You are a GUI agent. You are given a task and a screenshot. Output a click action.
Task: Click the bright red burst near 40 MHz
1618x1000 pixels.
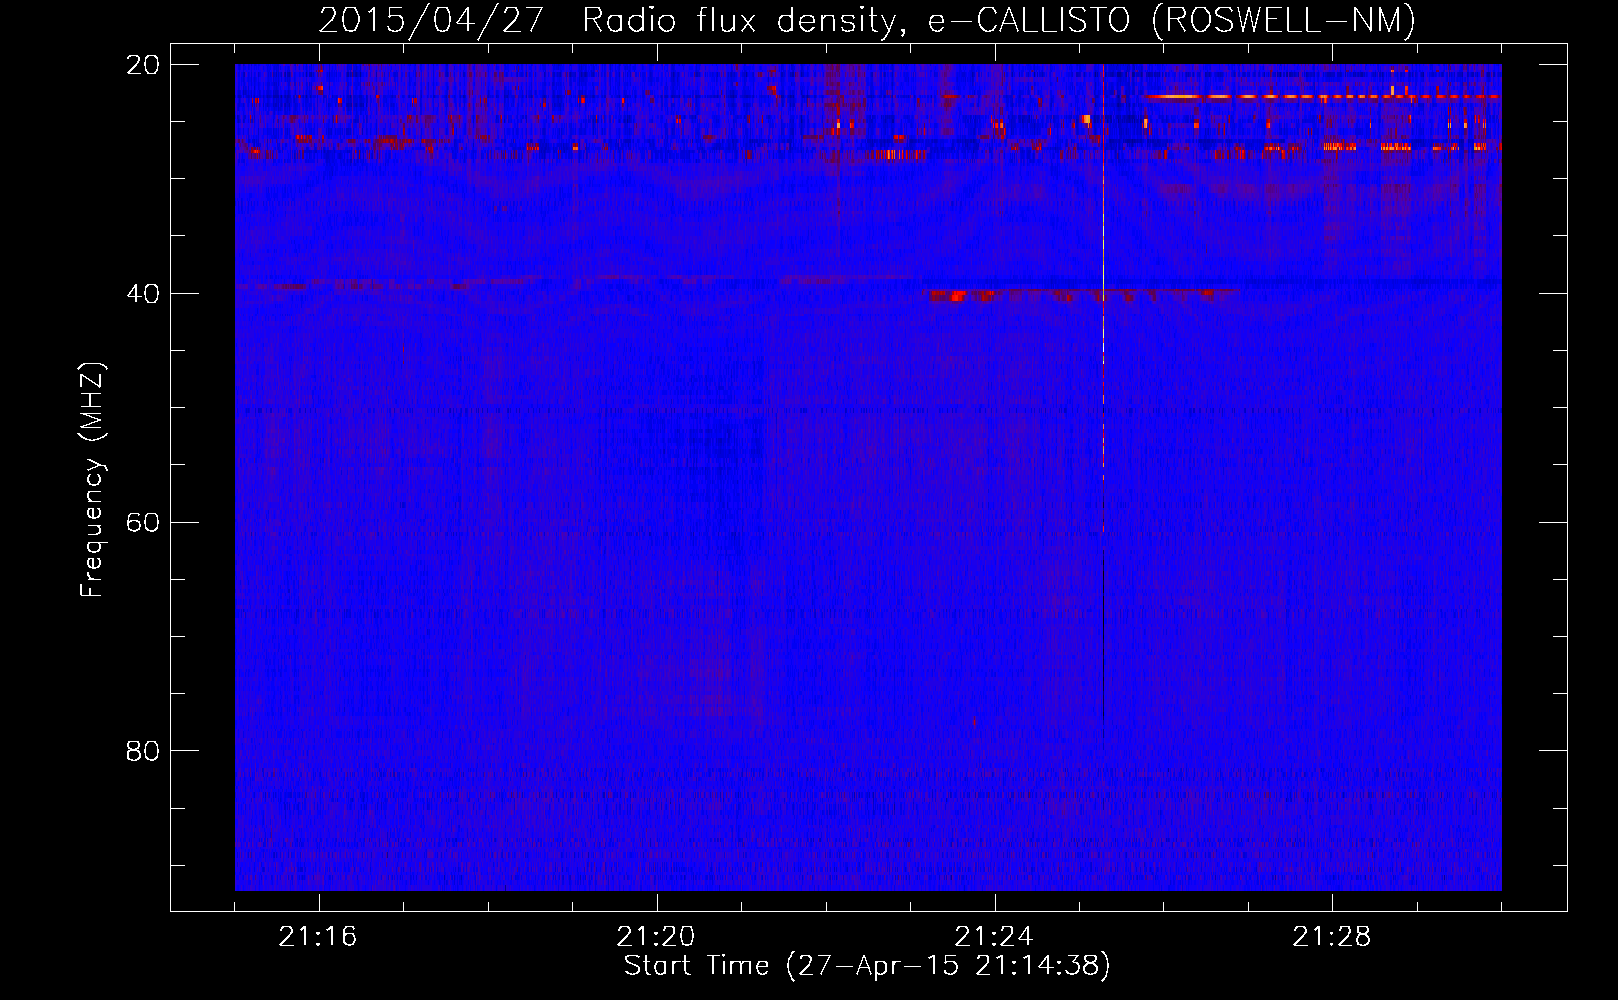point(962,296)
